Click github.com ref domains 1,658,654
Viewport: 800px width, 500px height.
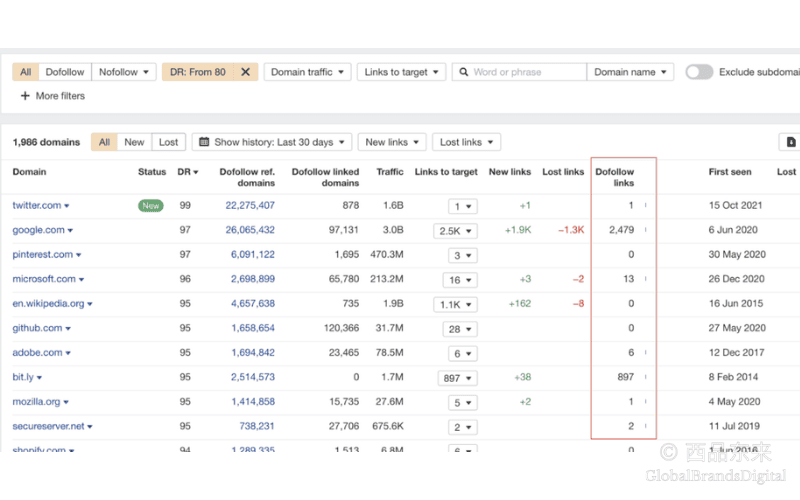253,328
